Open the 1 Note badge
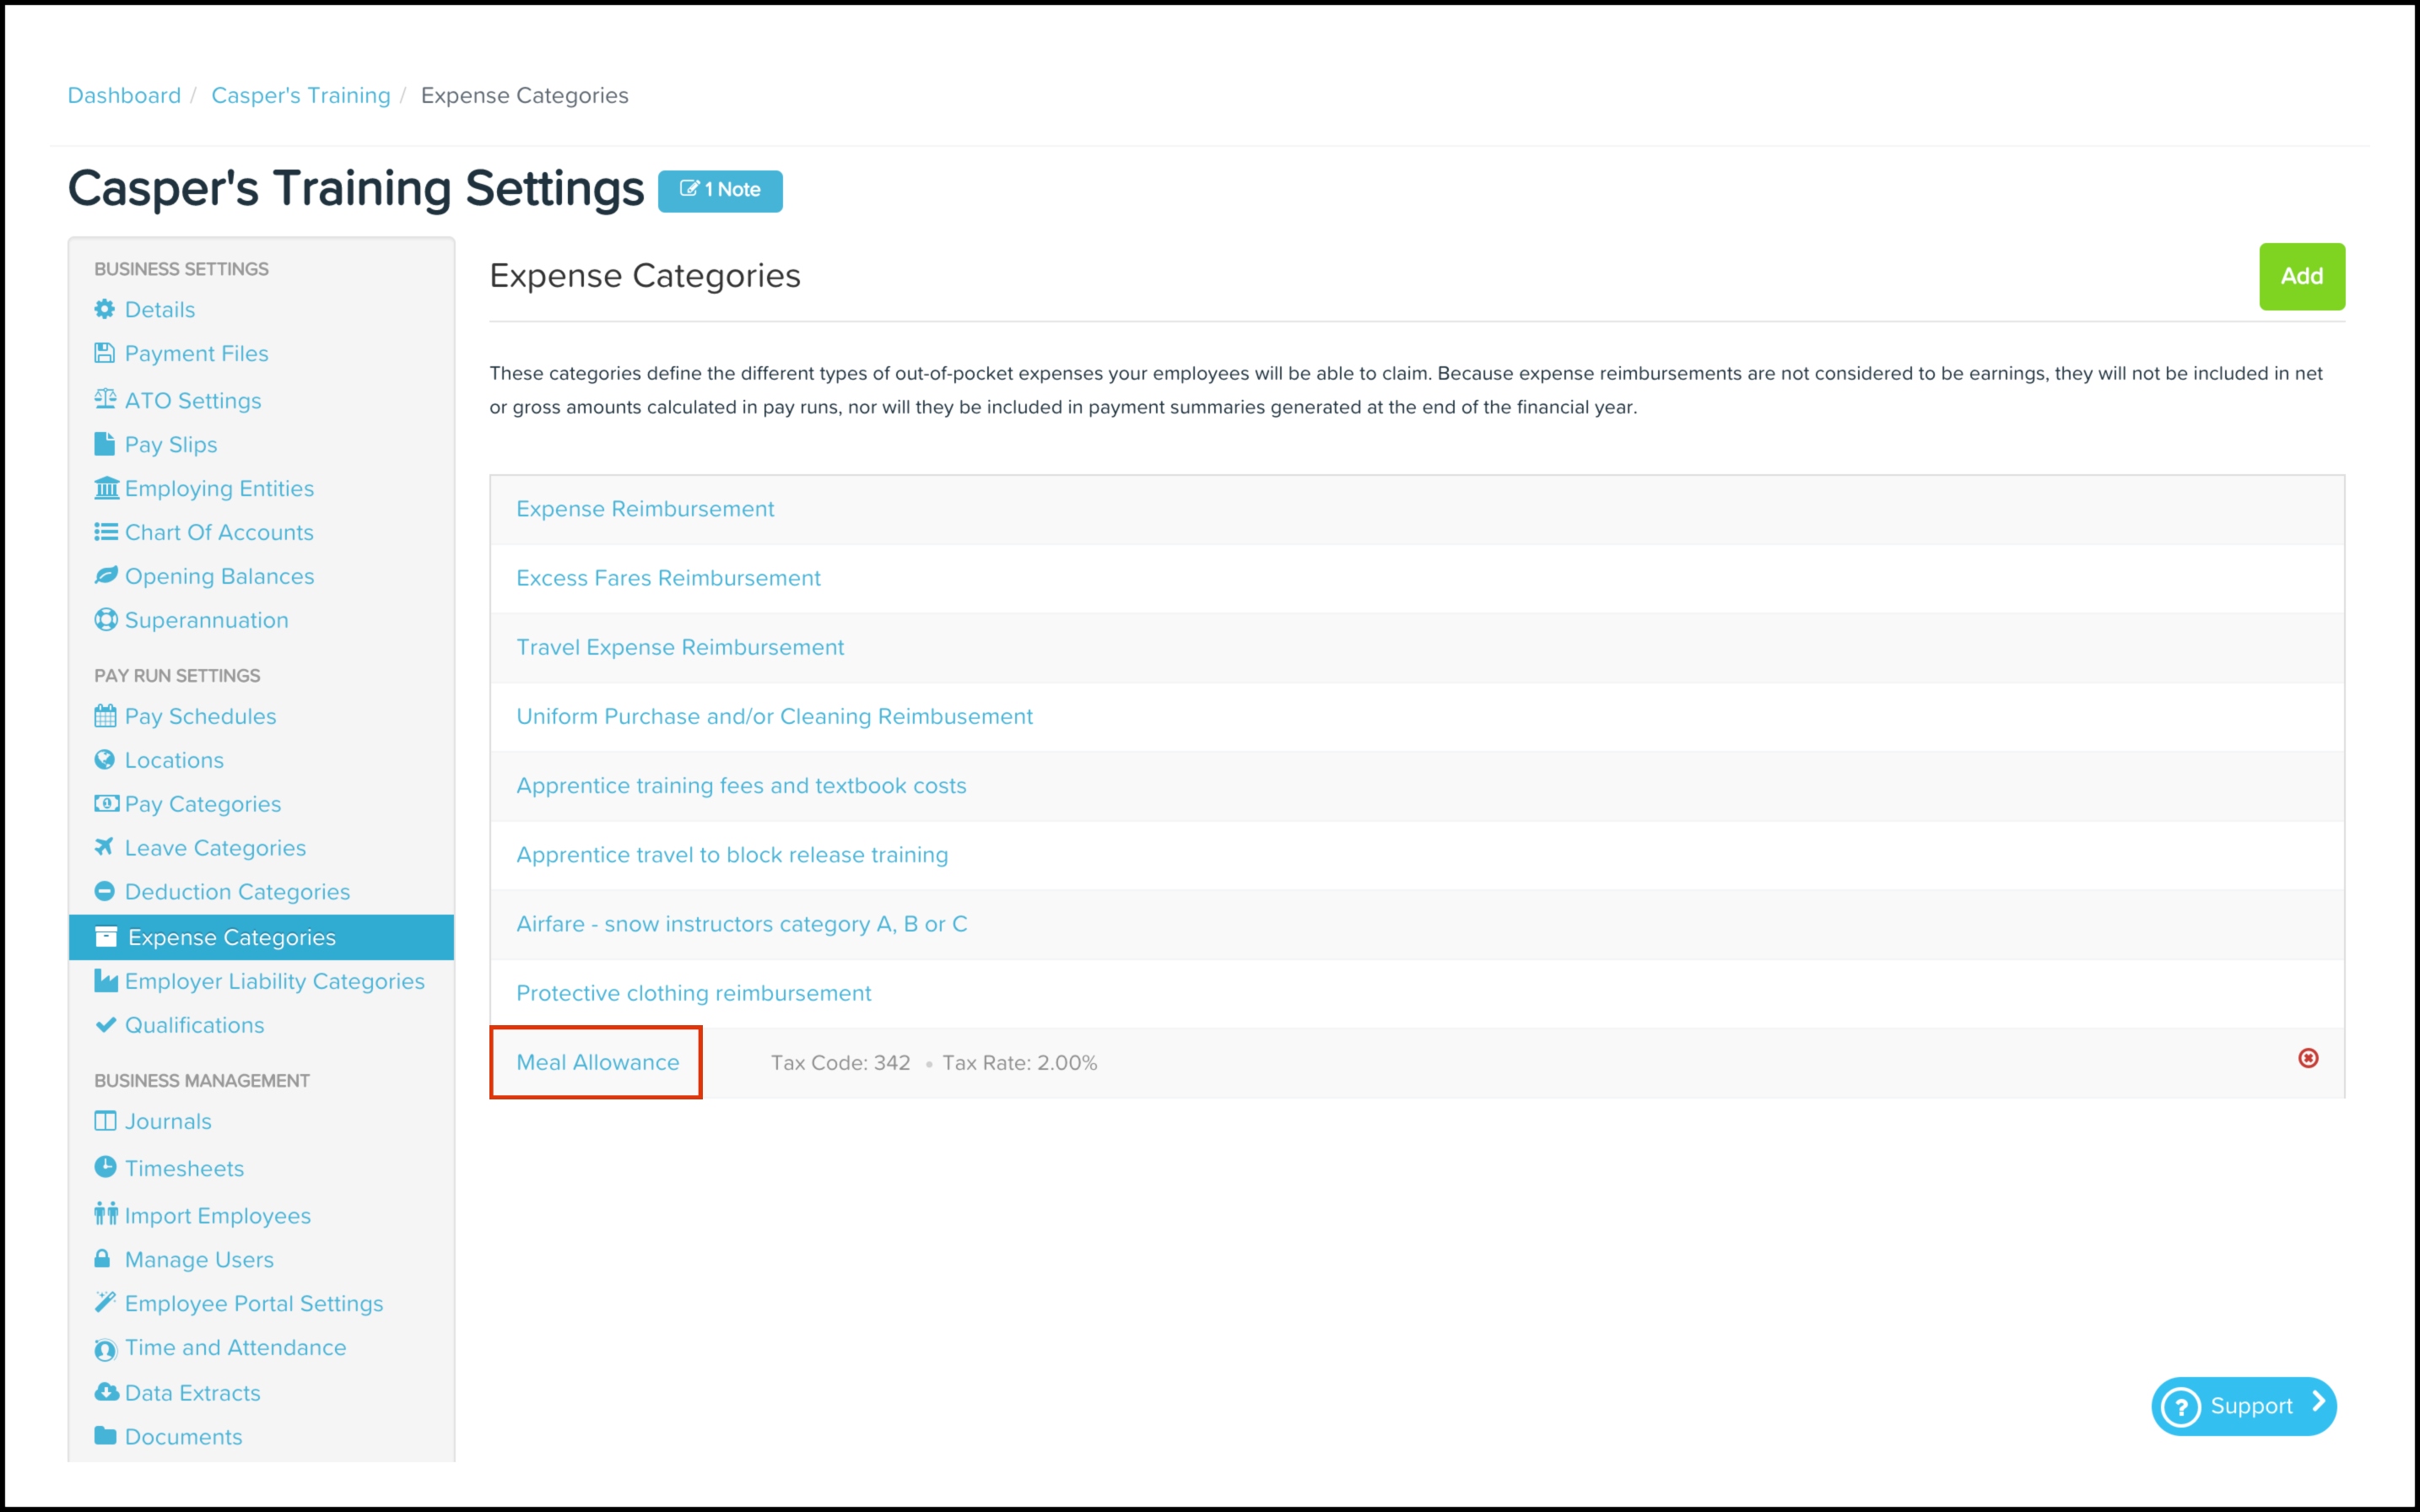The image size is (2420, 1512). point(720,190)
